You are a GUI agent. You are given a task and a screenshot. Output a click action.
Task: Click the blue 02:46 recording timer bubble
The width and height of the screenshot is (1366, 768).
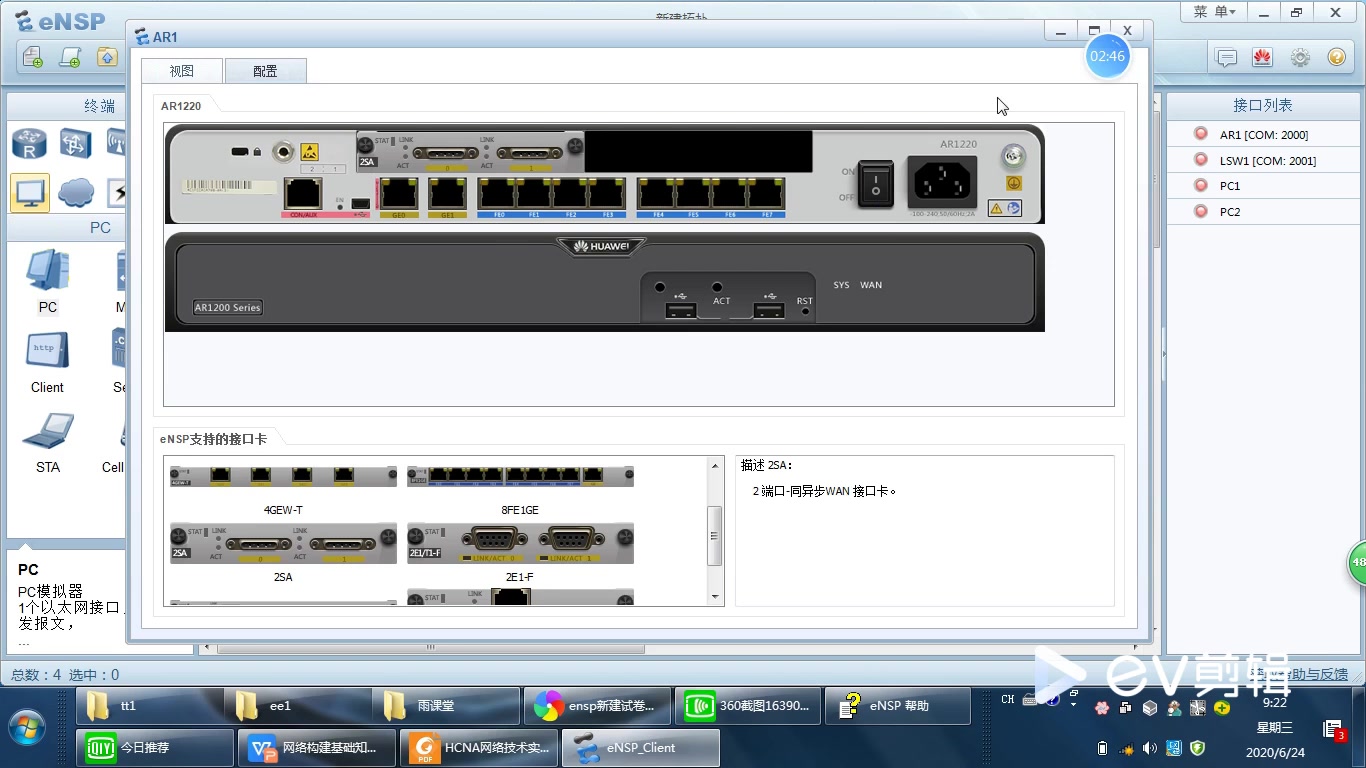point(1107,56)
